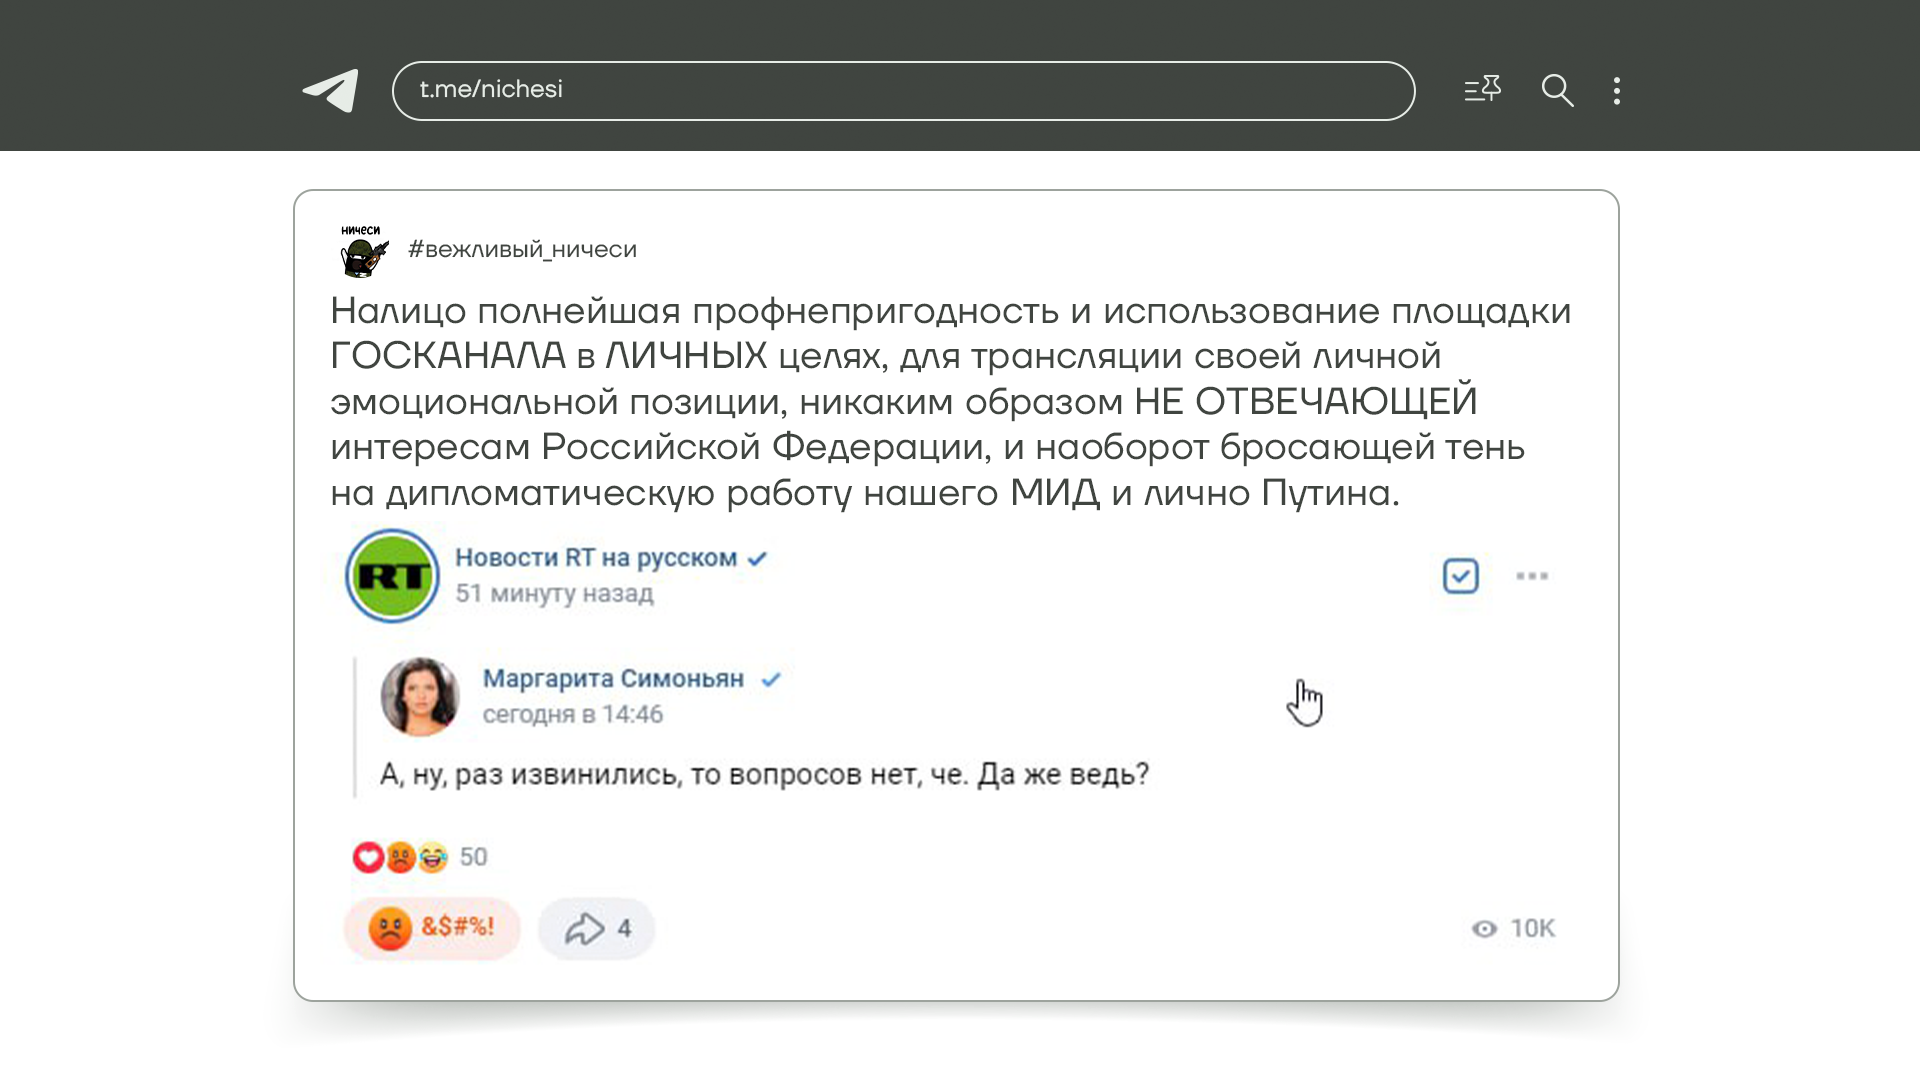Image resolution: width=1920 pixels, height=1080 pixels.
Task: Open the three-dot vertical menu
Action: 1617,91
